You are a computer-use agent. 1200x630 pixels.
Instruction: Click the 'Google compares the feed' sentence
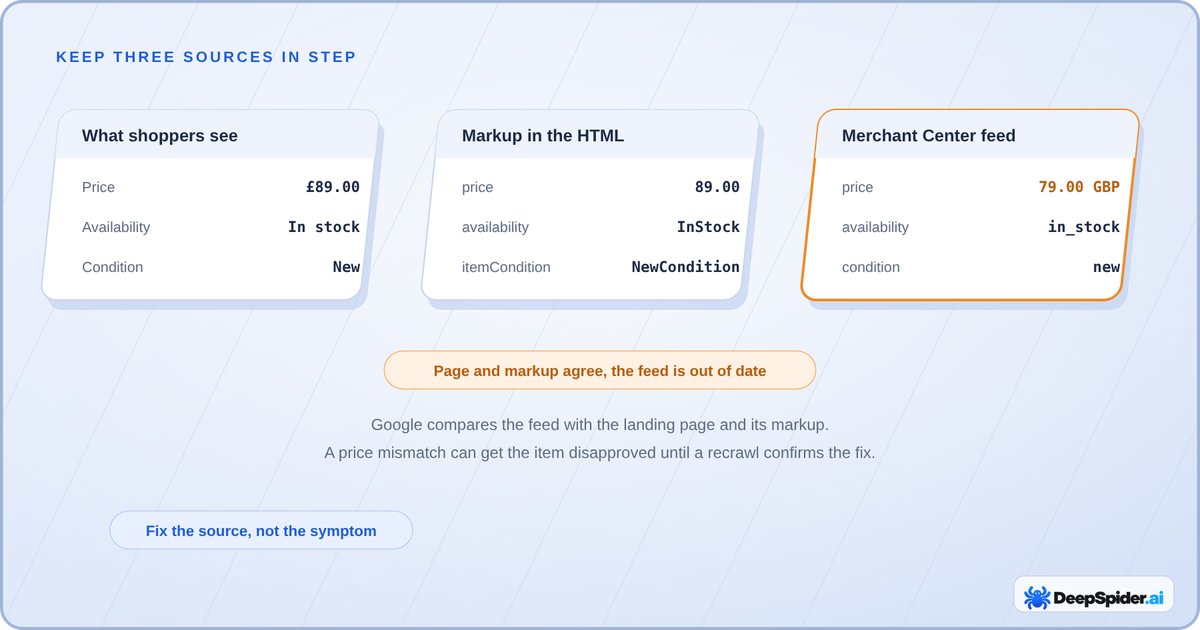[600, 425]
